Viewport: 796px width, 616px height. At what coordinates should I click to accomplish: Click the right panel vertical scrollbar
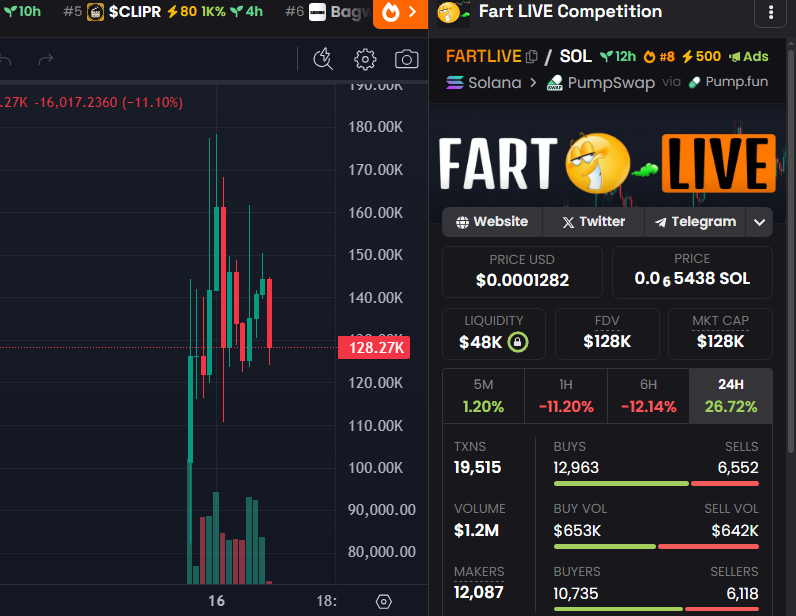[791, 249]
